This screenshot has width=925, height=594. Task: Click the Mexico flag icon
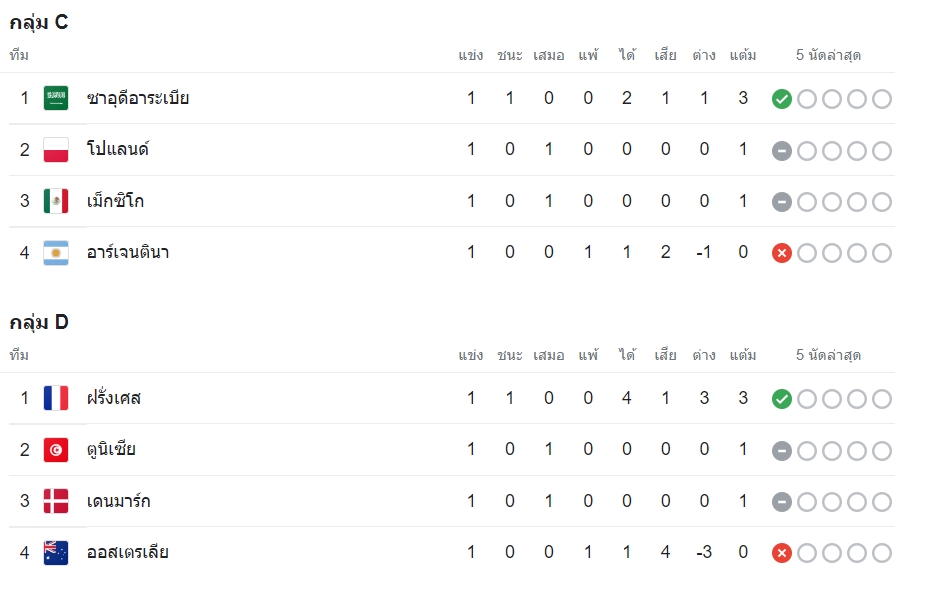click(x=56, y=201)
